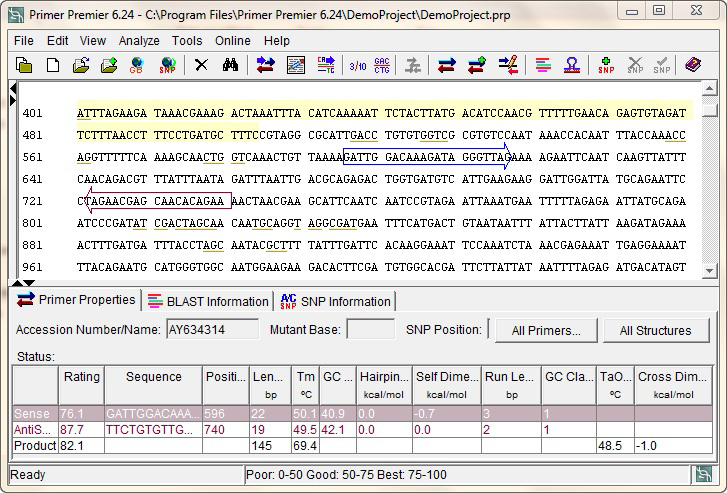727x493 pixels.
Task: Open the Edit menu
Action: 57,41
